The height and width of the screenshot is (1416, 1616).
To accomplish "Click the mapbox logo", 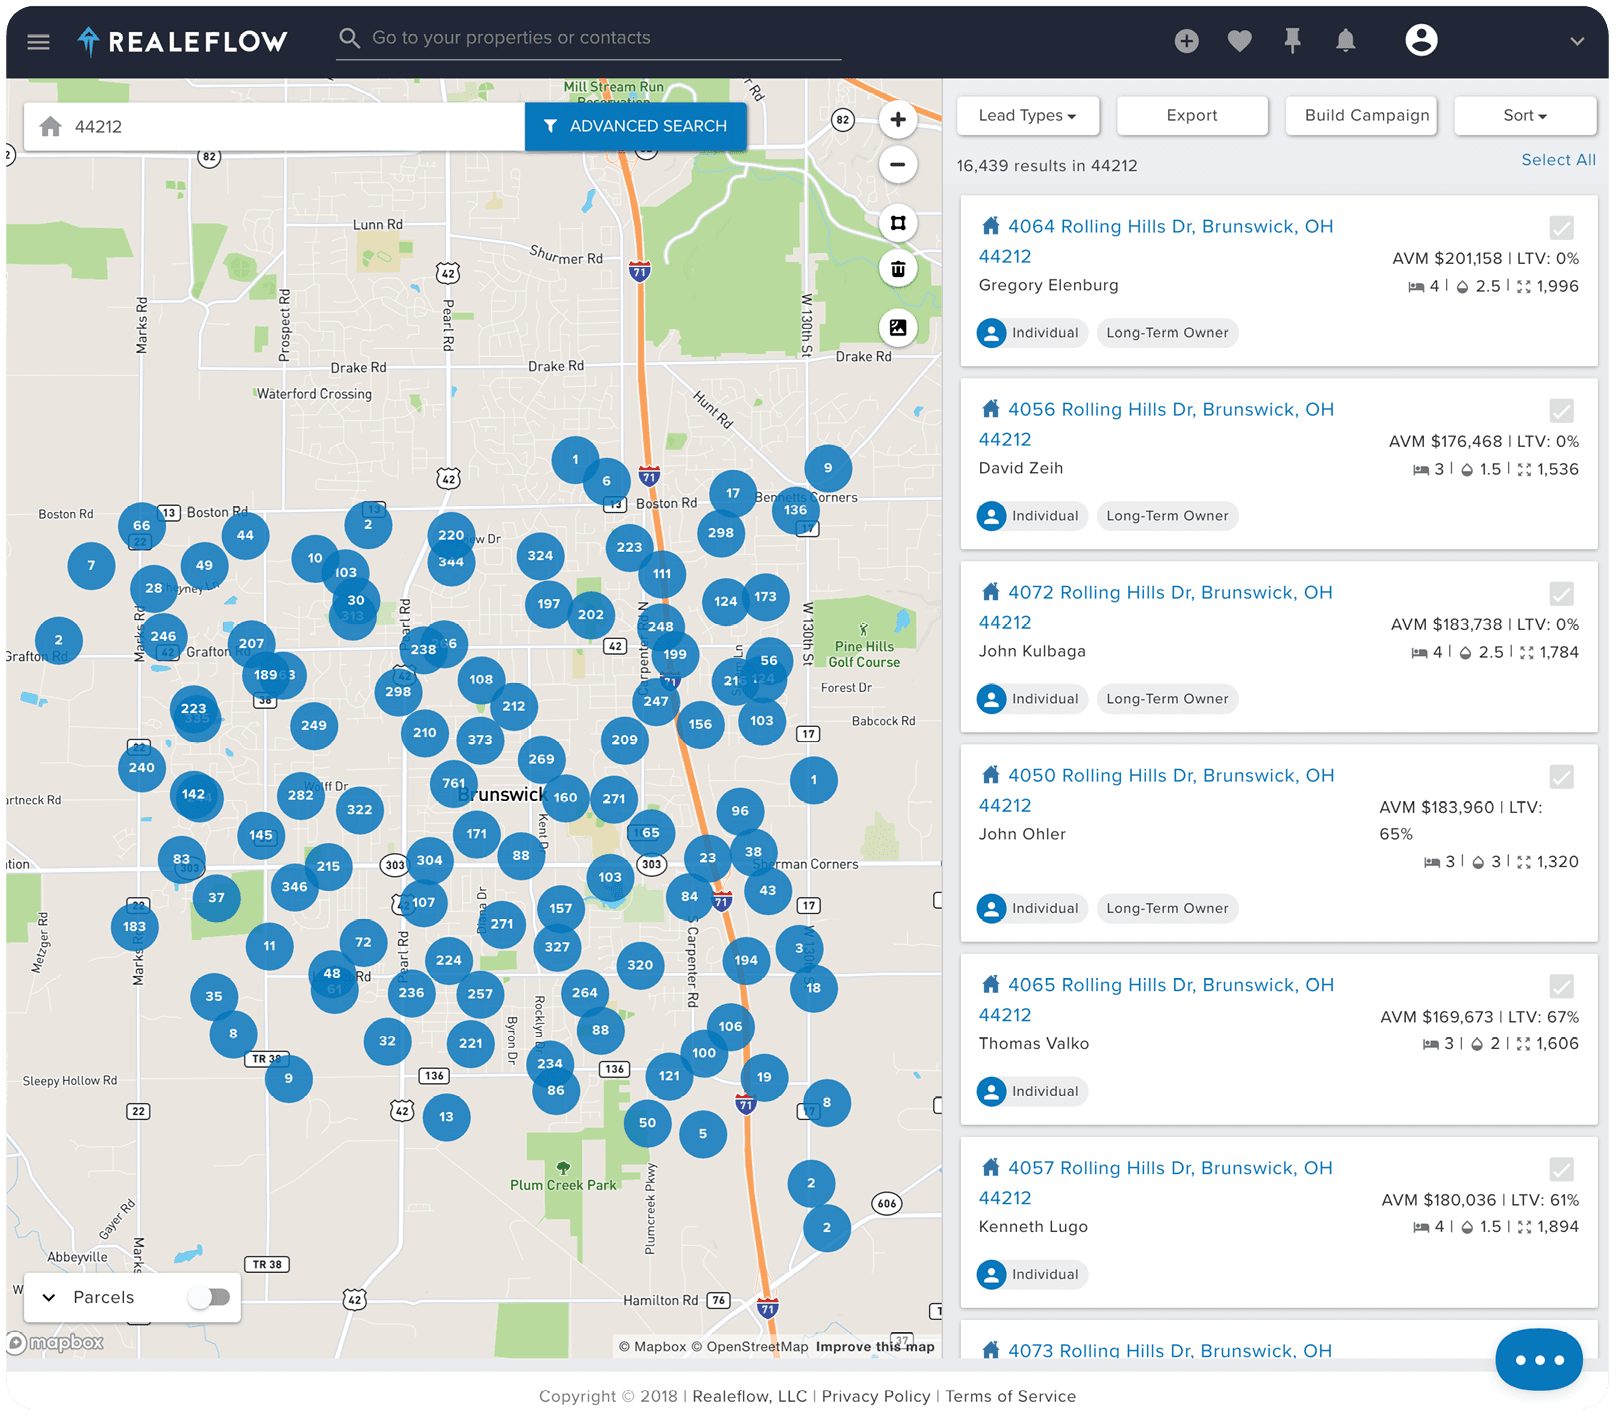I will pos(55,1343).
